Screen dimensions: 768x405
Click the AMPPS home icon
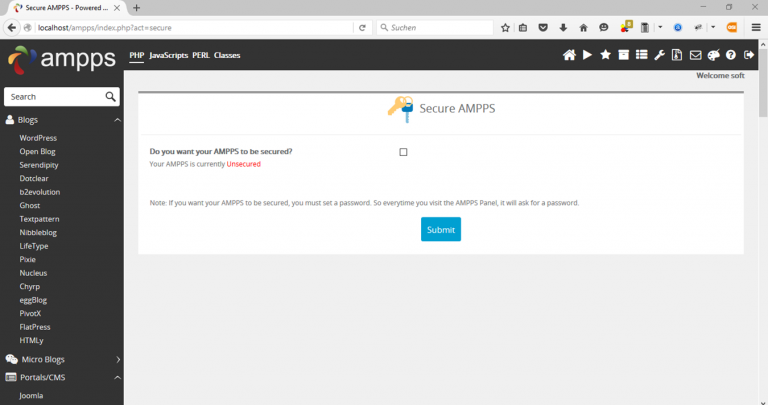point(569,55)
